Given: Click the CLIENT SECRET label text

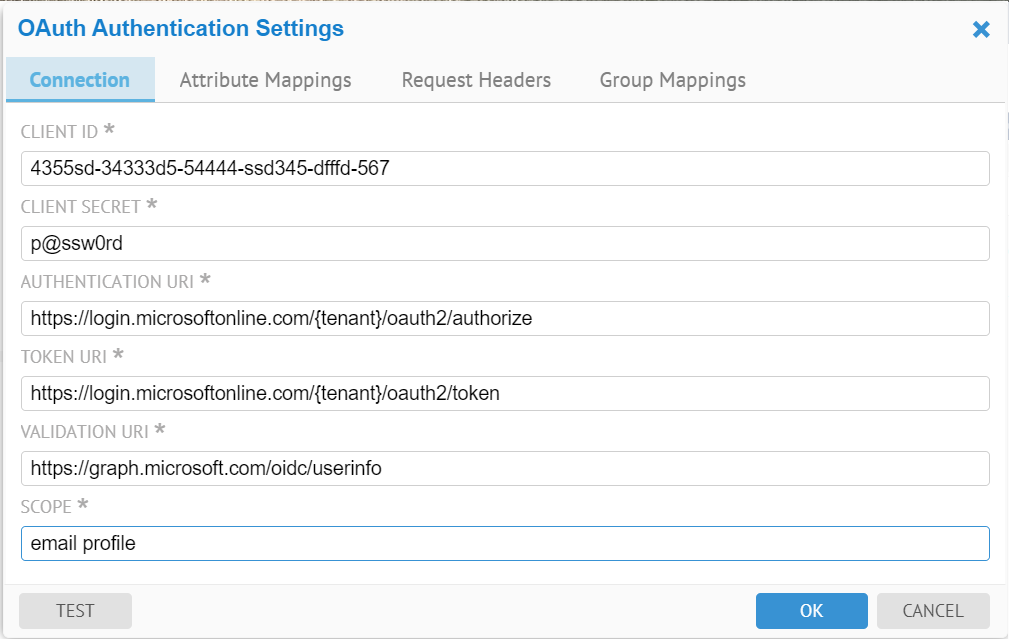Looking at the screenshot, I should tap(80, 207).
